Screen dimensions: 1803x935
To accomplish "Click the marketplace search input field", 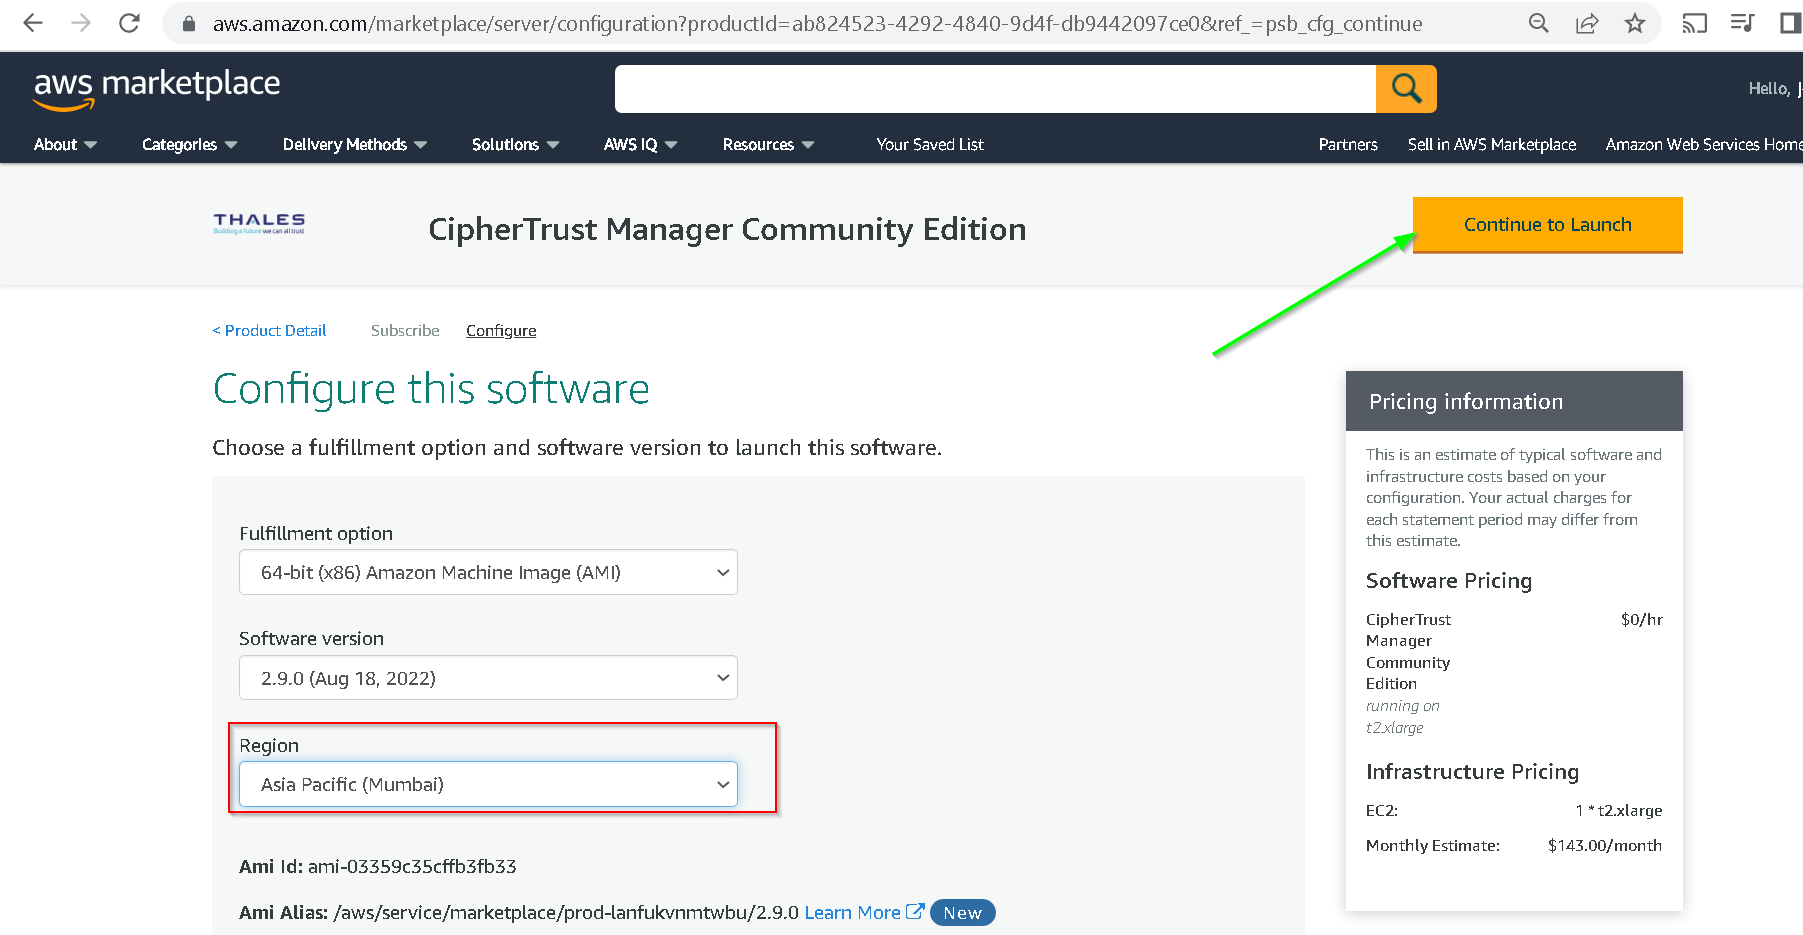I will (995, 89).
